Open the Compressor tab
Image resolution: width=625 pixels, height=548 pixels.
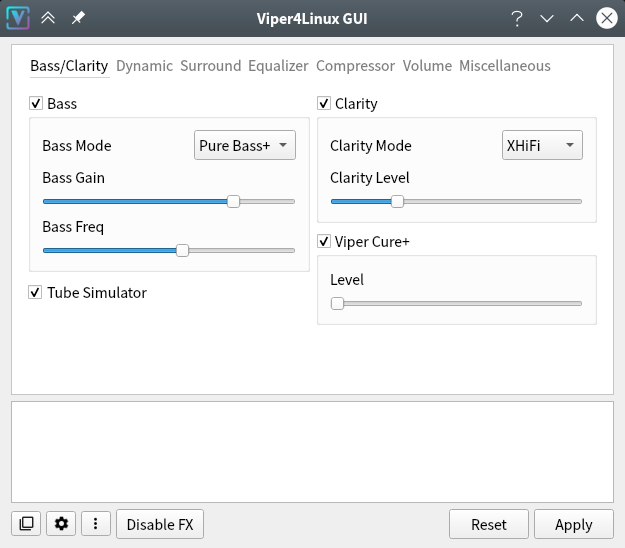coord(355,66)
